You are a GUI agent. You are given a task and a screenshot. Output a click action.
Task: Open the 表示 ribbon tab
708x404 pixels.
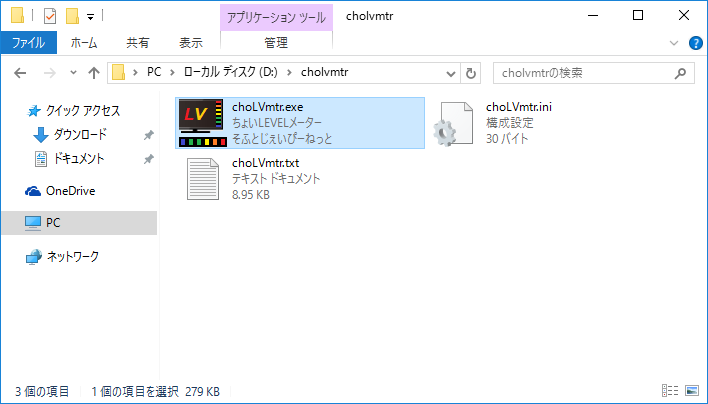coord(191,43)
